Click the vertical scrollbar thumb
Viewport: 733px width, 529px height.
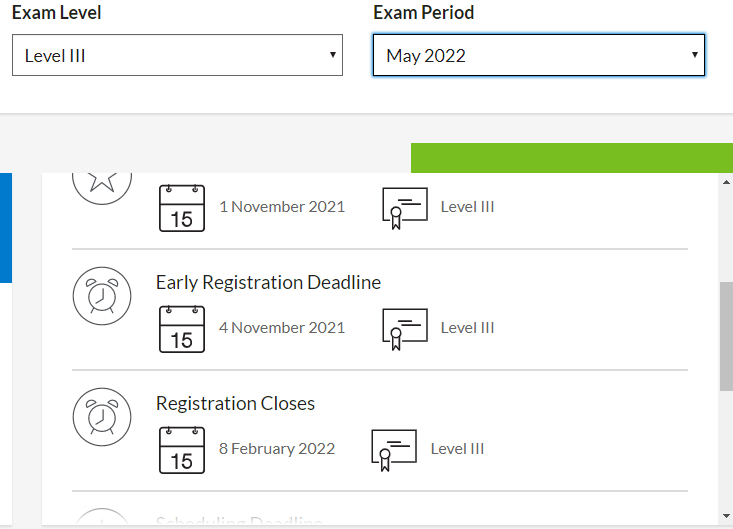[726, 336]
